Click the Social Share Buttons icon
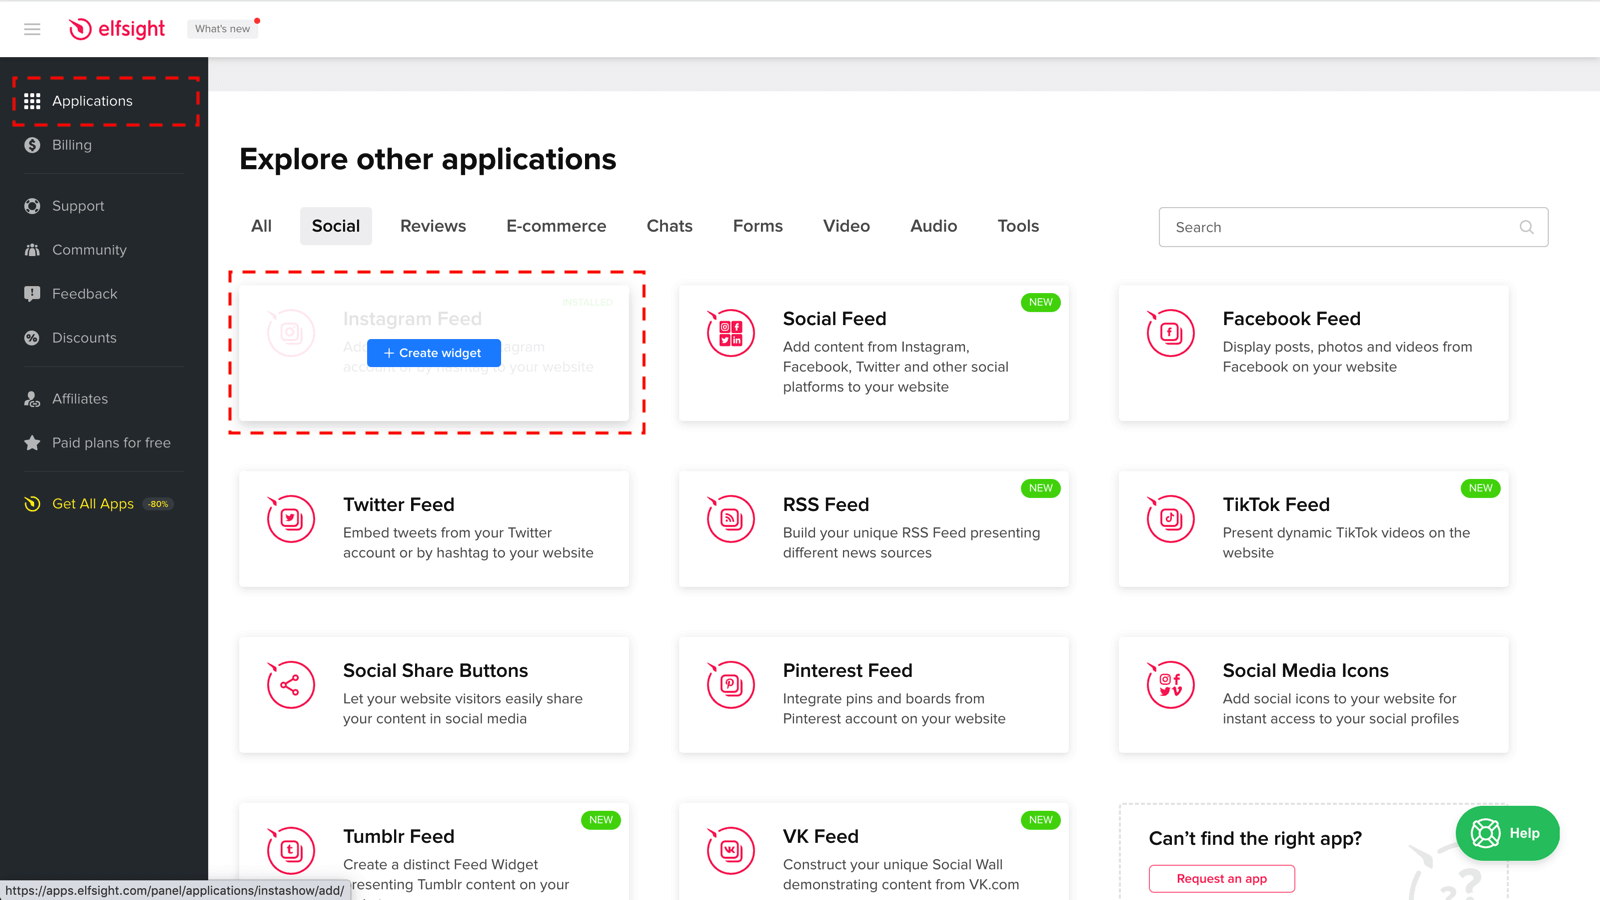The image size is (1600, 900). (x=291, y=685)
